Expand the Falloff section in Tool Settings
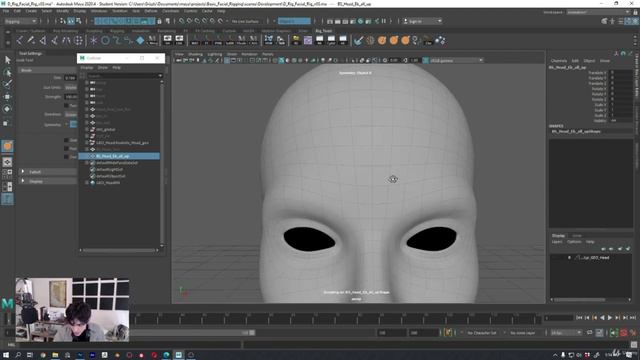Image resolution: width=640 pixels, height=360 pixels. click(x=23, y=172)
